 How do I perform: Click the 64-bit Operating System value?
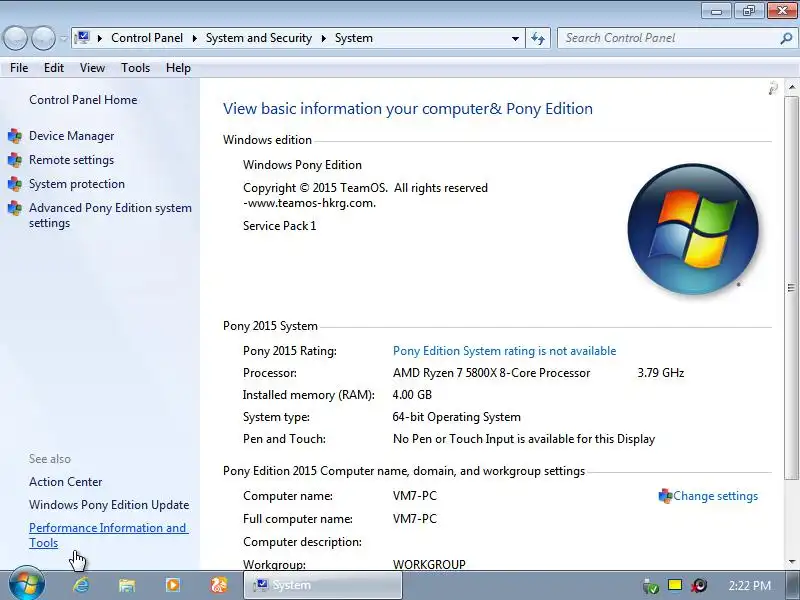pos(457,417)
